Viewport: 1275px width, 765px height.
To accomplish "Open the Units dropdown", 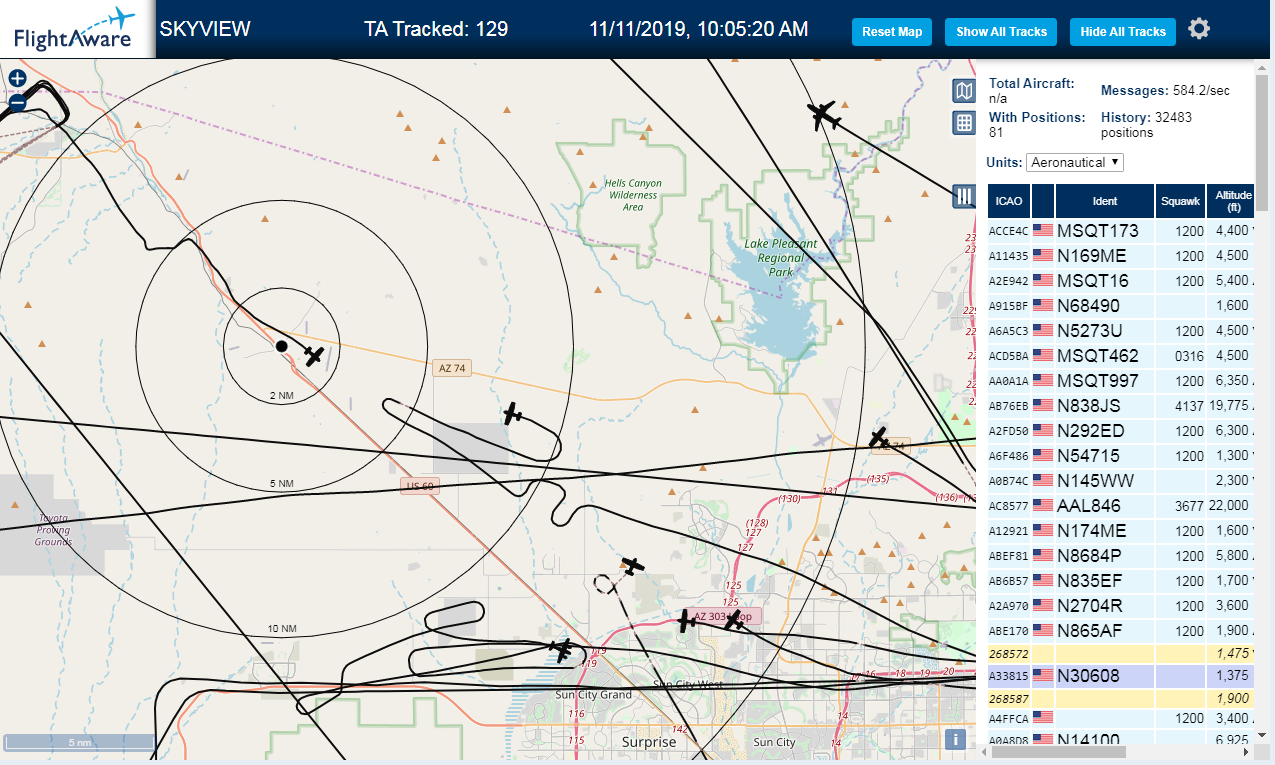I will (x=1075, y=162).
